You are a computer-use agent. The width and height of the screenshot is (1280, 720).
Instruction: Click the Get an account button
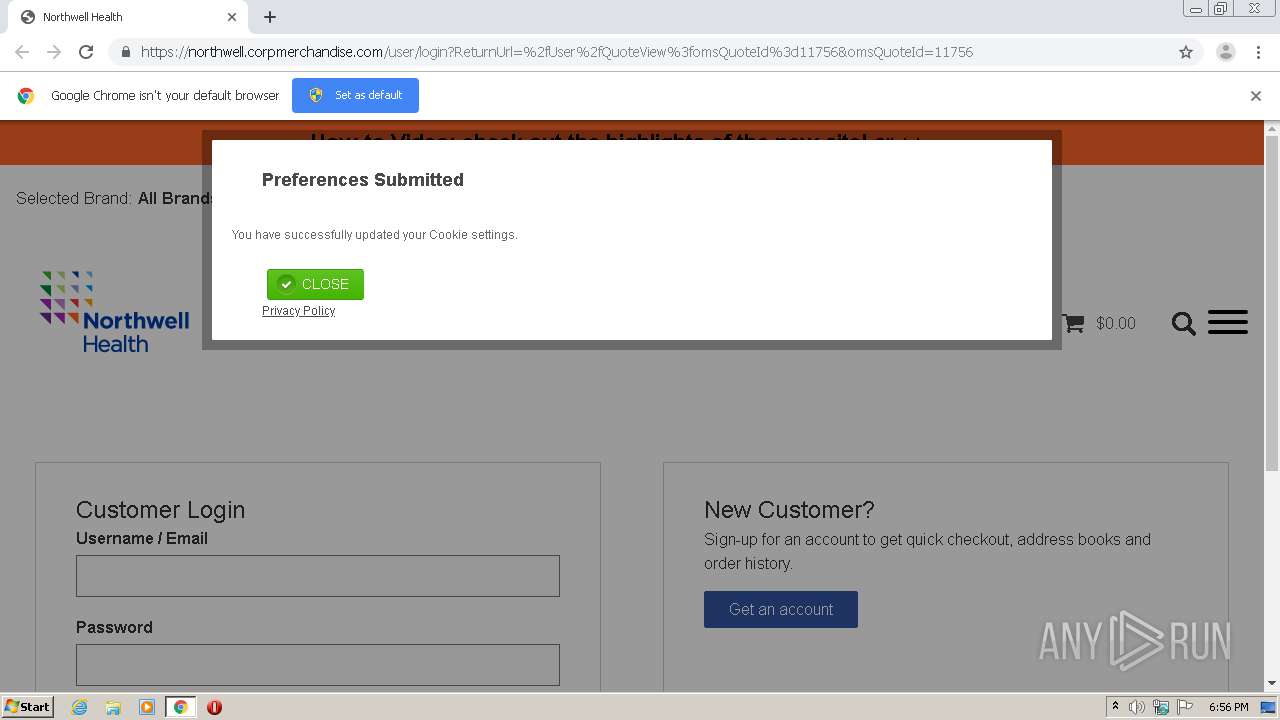tap(781, 609)
